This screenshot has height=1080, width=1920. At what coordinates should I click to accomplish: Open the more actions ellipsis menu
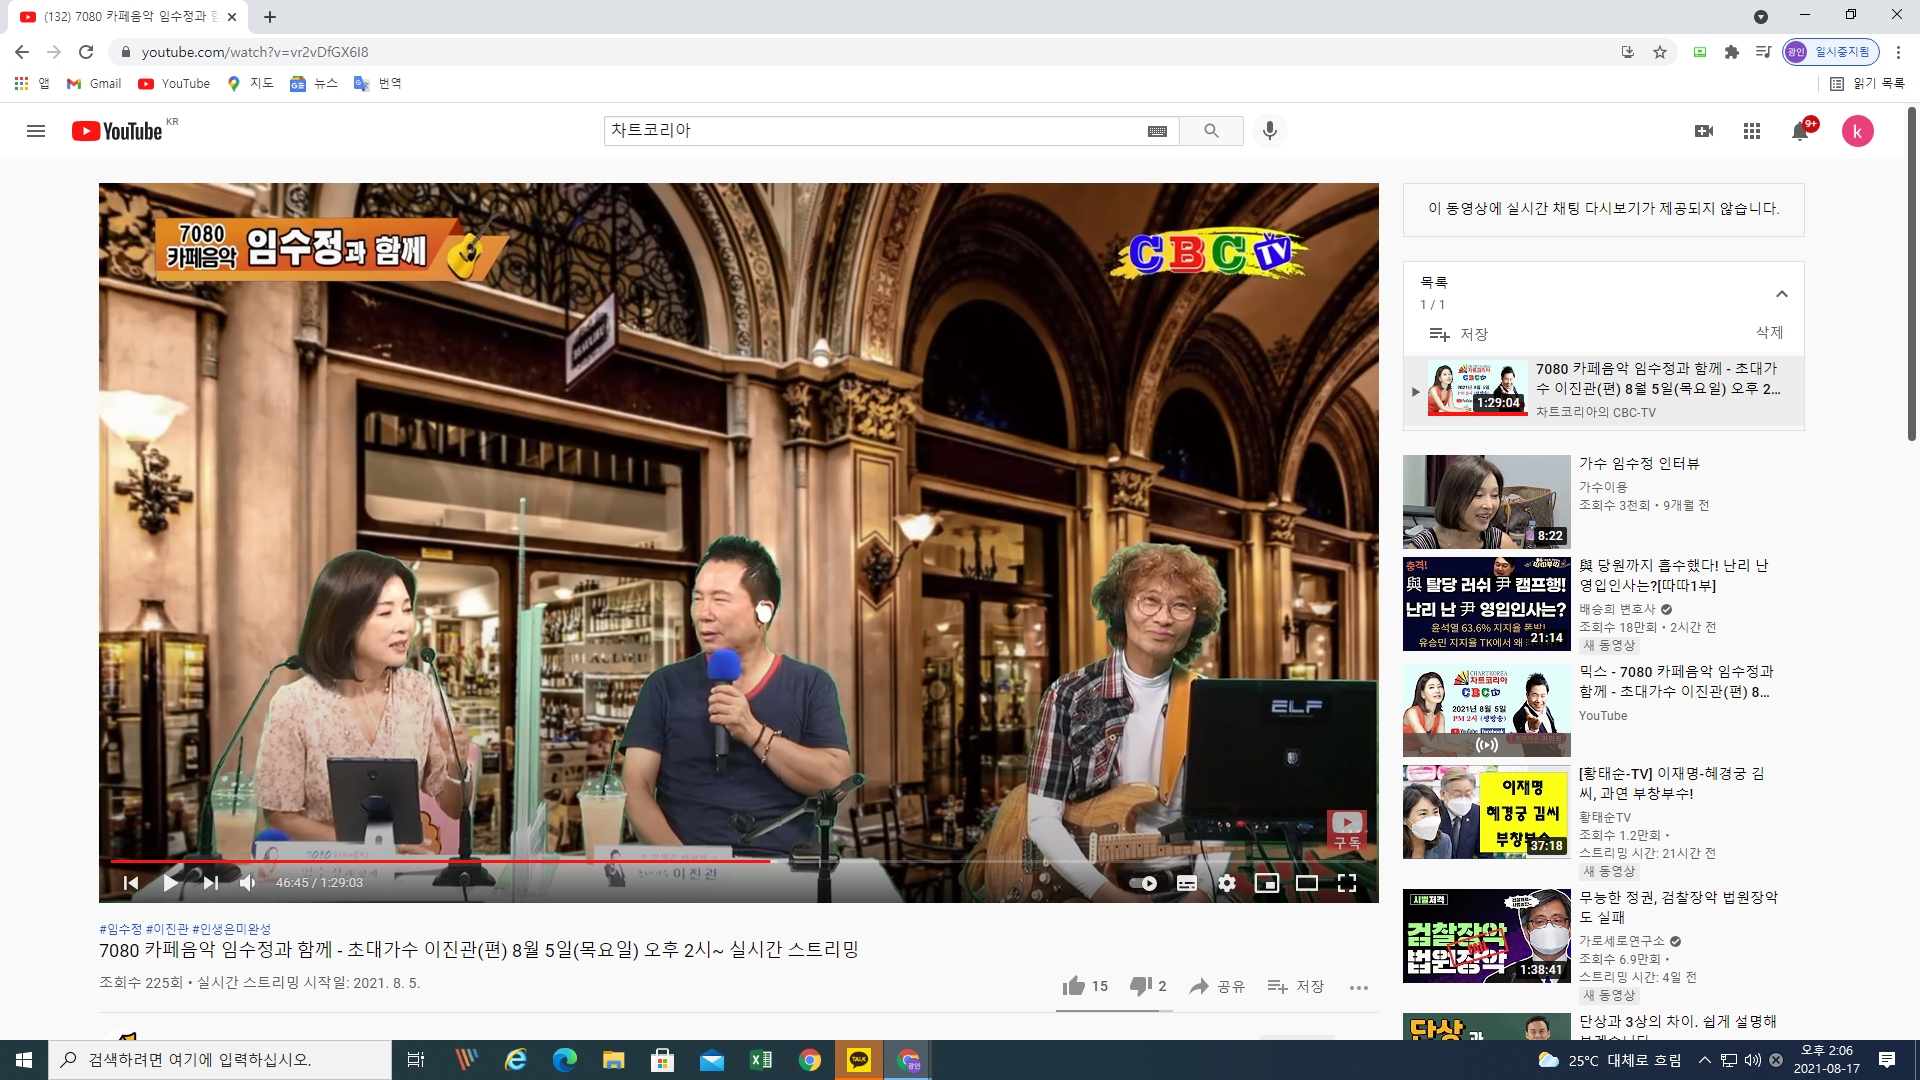[x=1358, y=987]
